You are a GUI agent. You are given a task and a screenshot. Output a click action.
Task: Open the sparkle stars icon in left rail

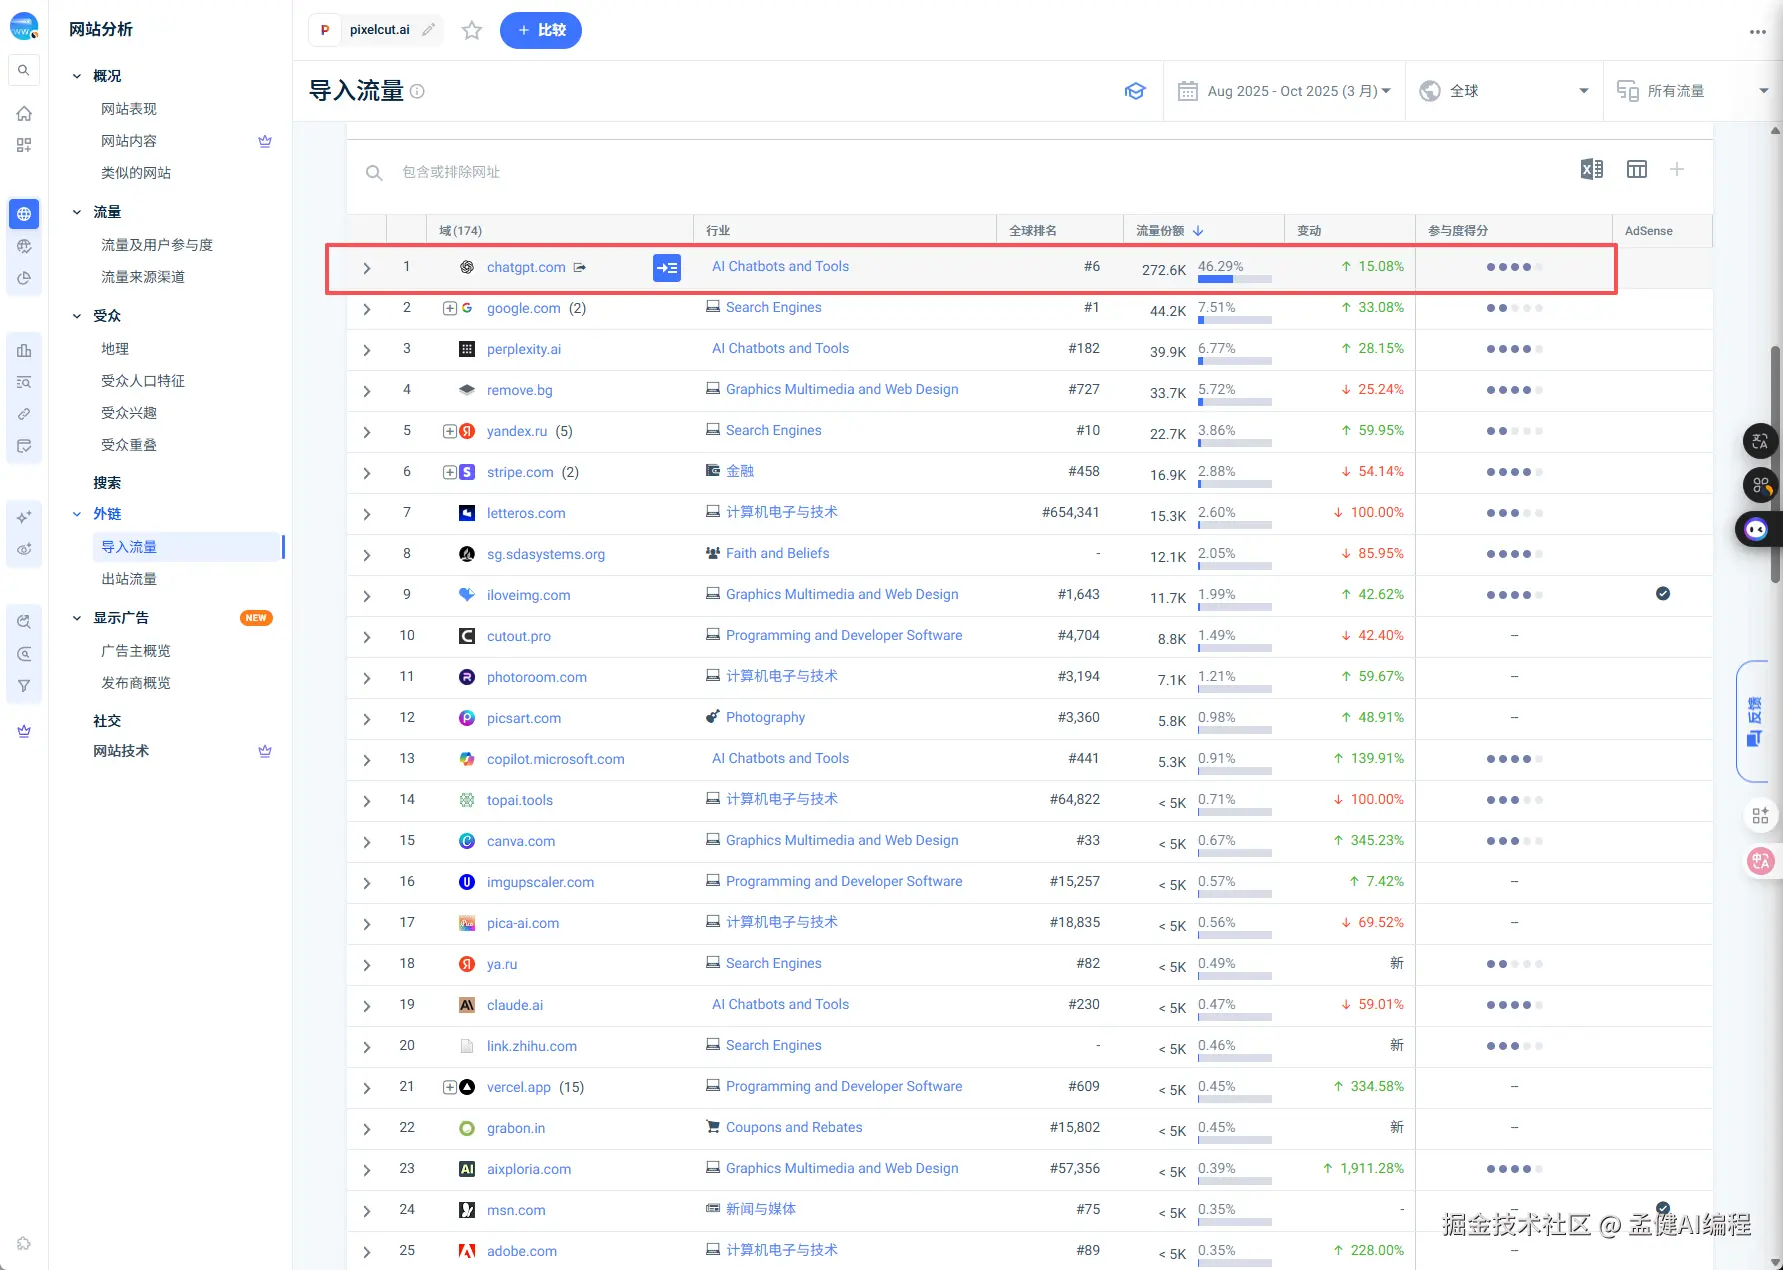pos(24,517)
